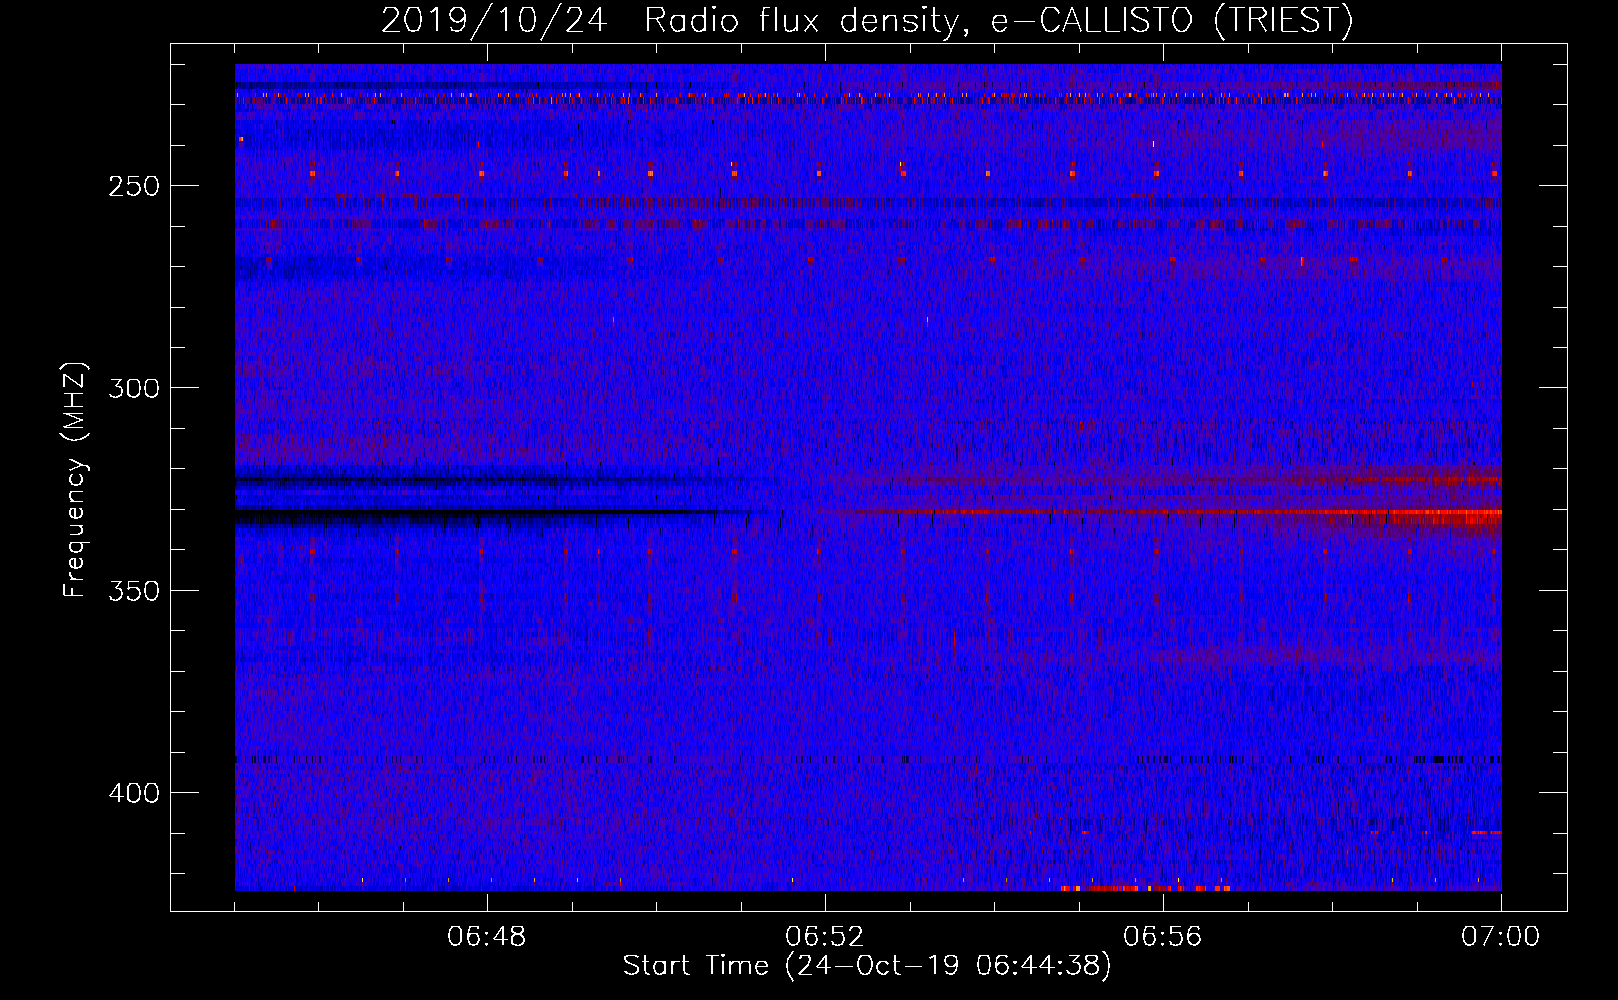Click the 250 frequency tick label

134,186
